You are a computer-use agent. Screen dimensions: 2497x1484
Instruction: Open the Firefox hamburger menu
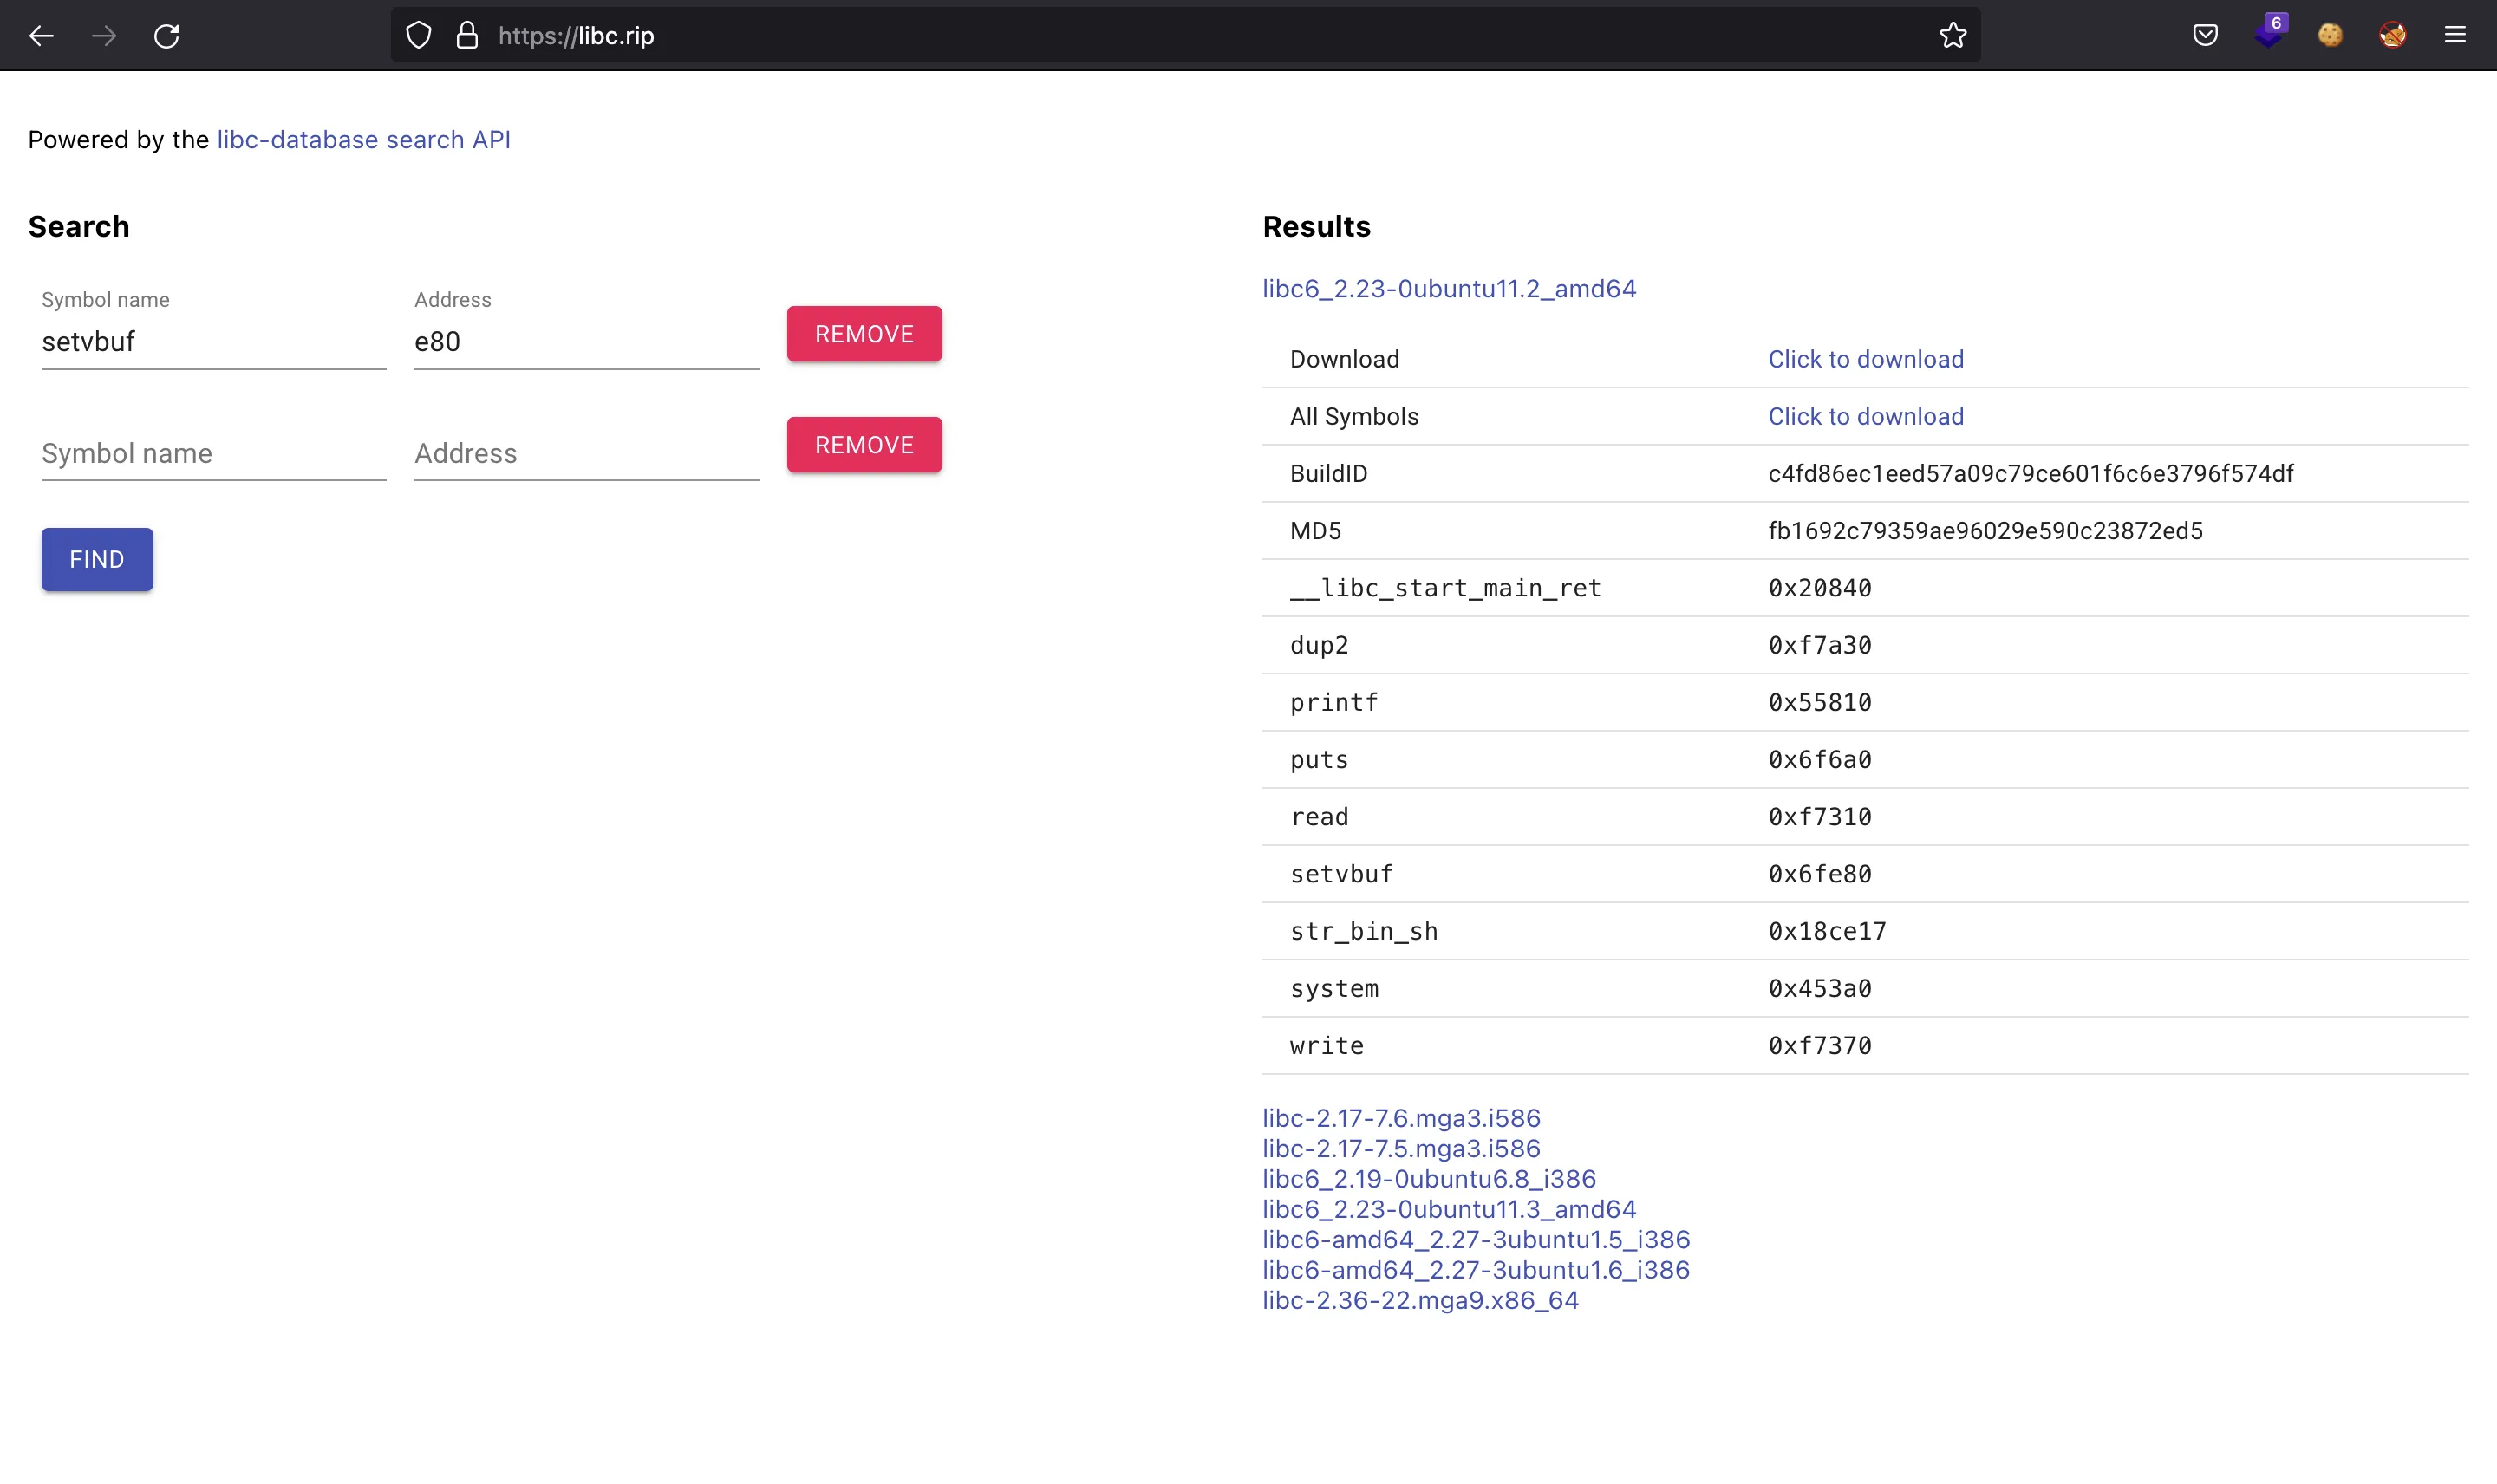point(2455,35)
